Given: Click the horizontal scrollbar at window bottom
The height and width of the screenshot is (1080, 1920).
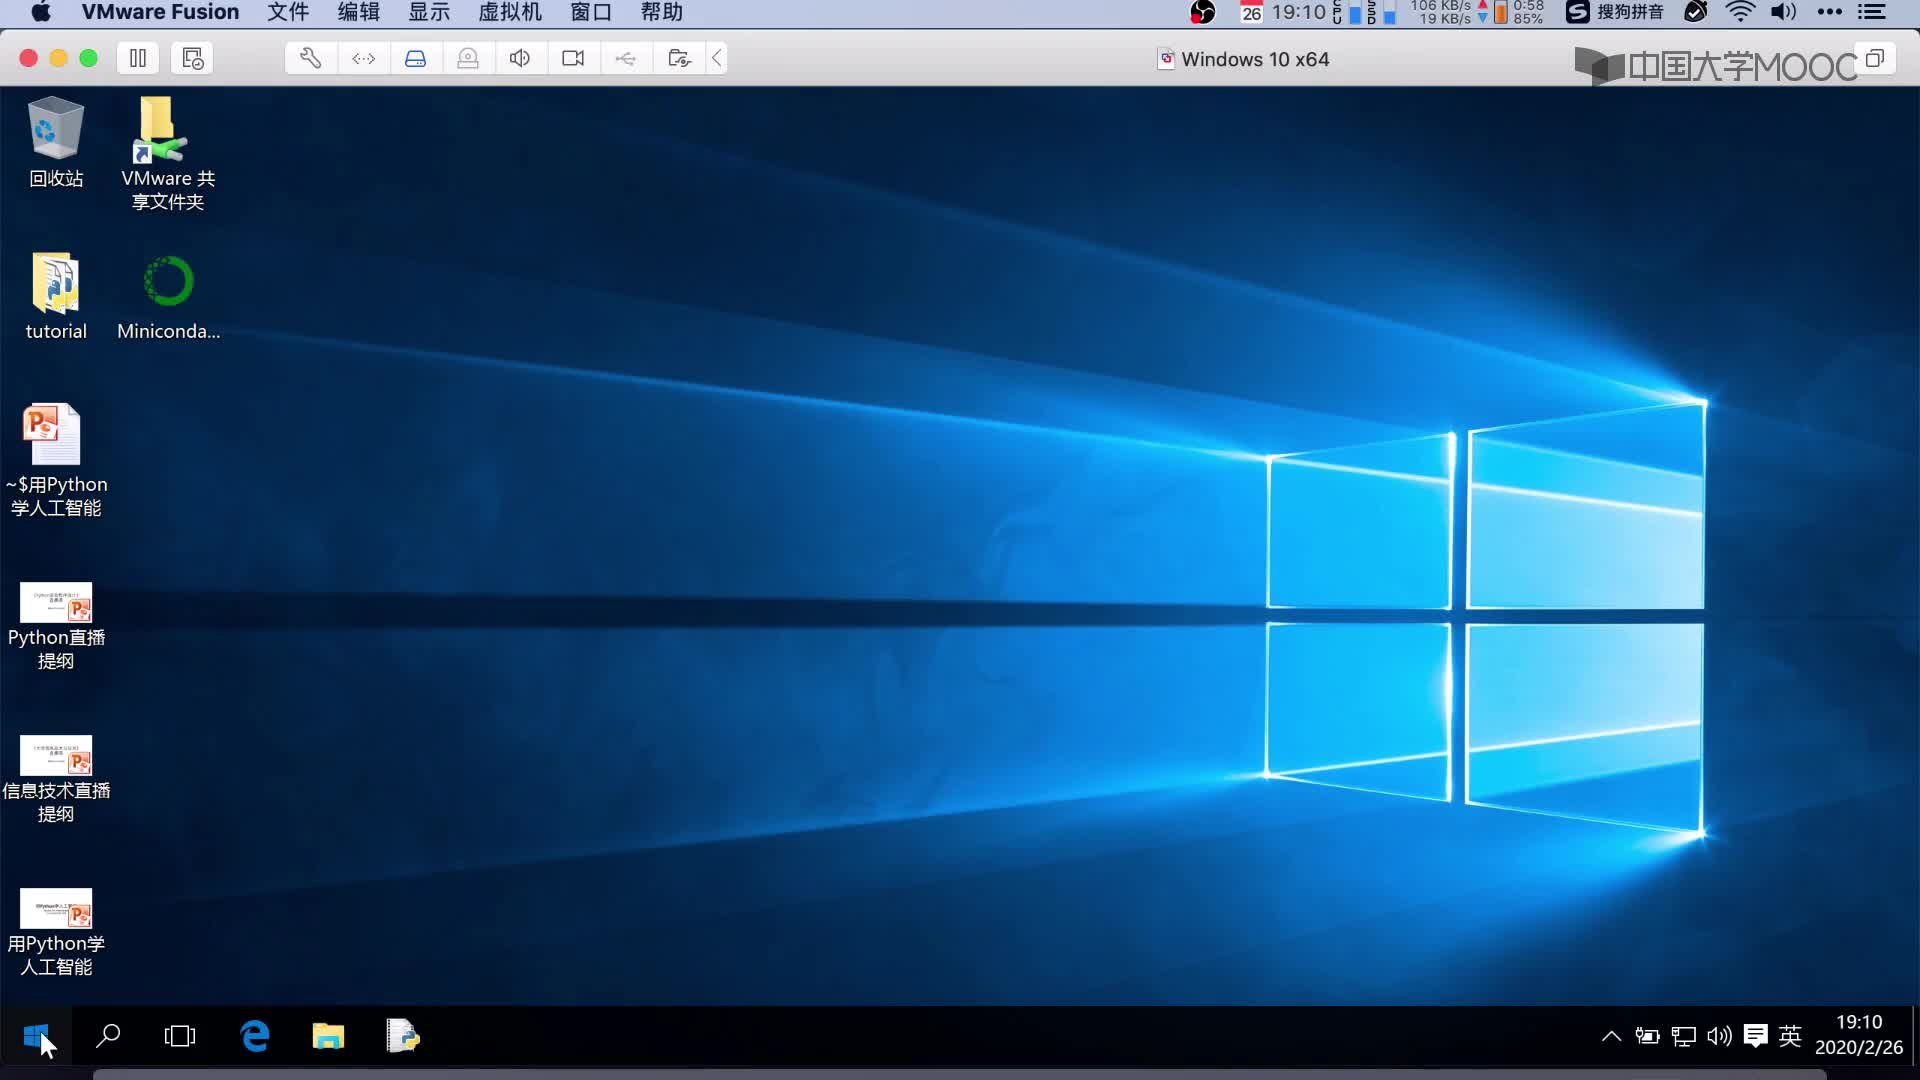Looking at the screenshot, I should (x=960, y=1075).
